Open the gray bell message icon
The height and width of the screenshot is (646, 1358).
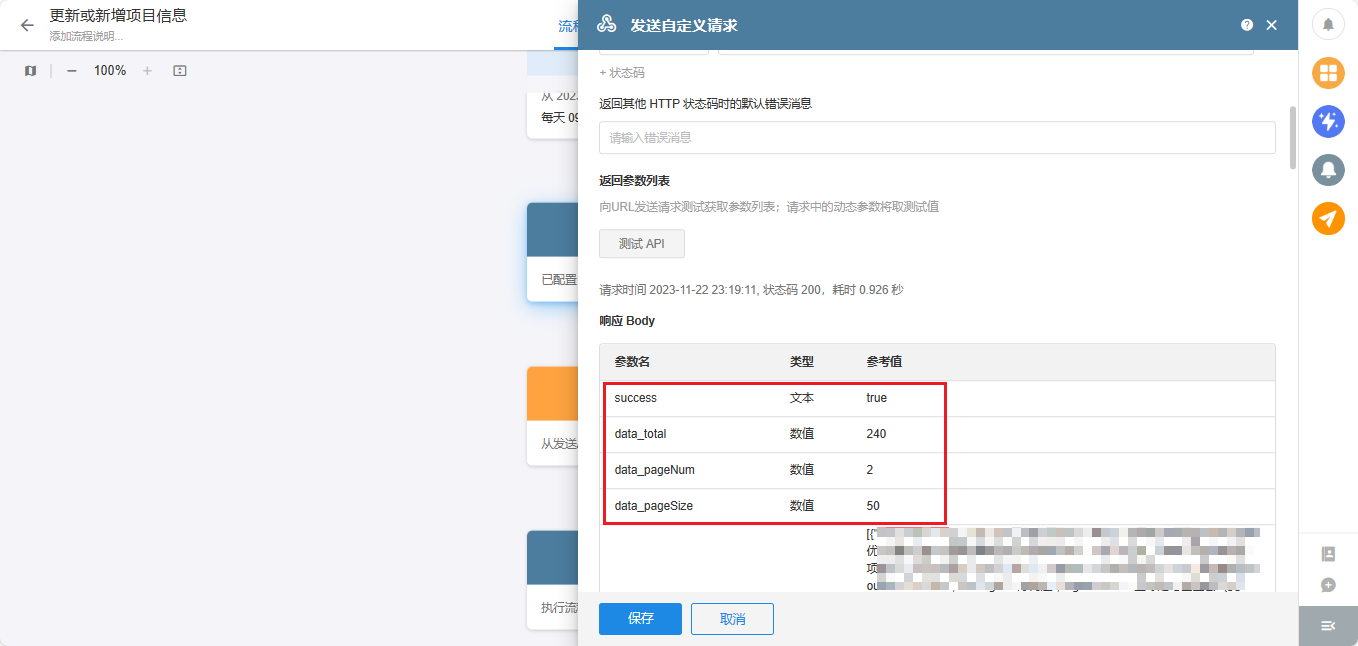click(1328, 170)
